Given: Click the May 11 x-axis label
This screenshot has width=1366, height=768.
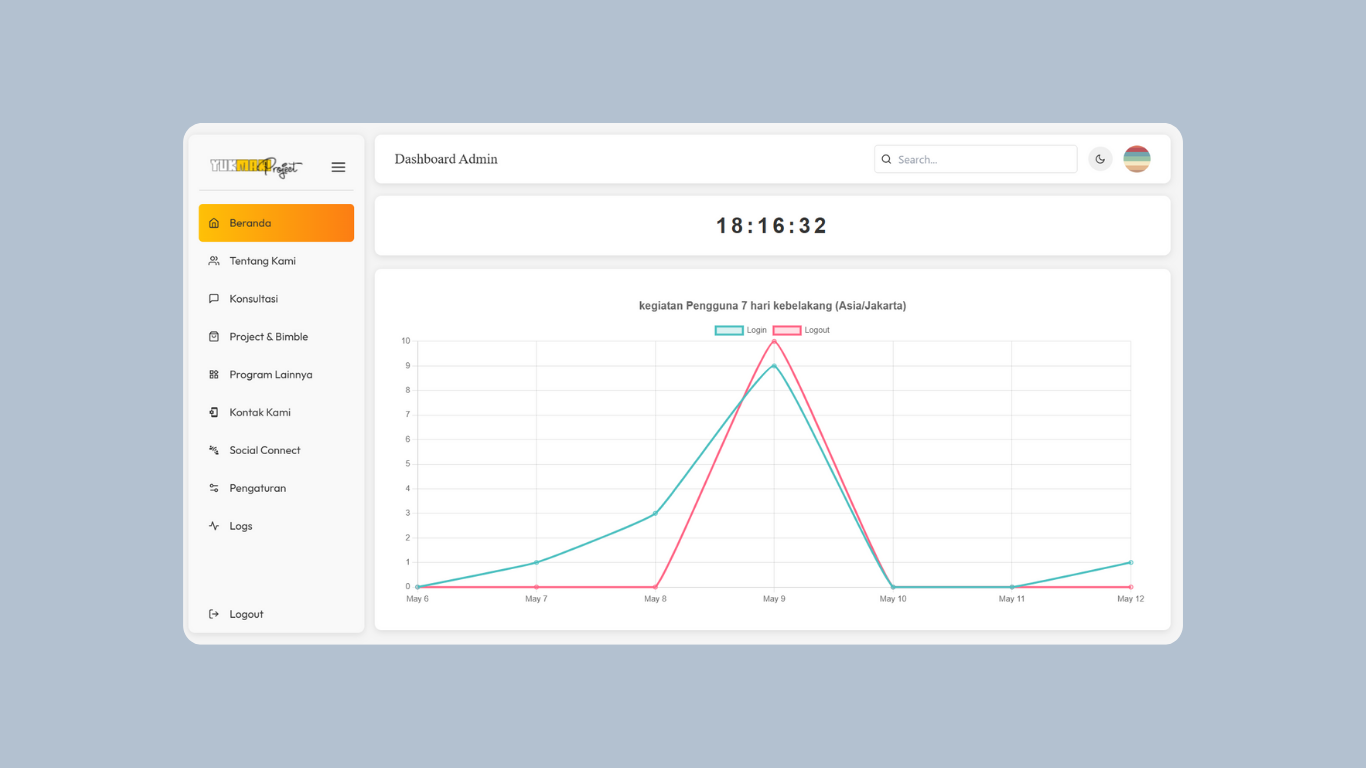Looking at the screenshot, I should click(1012, 599).
